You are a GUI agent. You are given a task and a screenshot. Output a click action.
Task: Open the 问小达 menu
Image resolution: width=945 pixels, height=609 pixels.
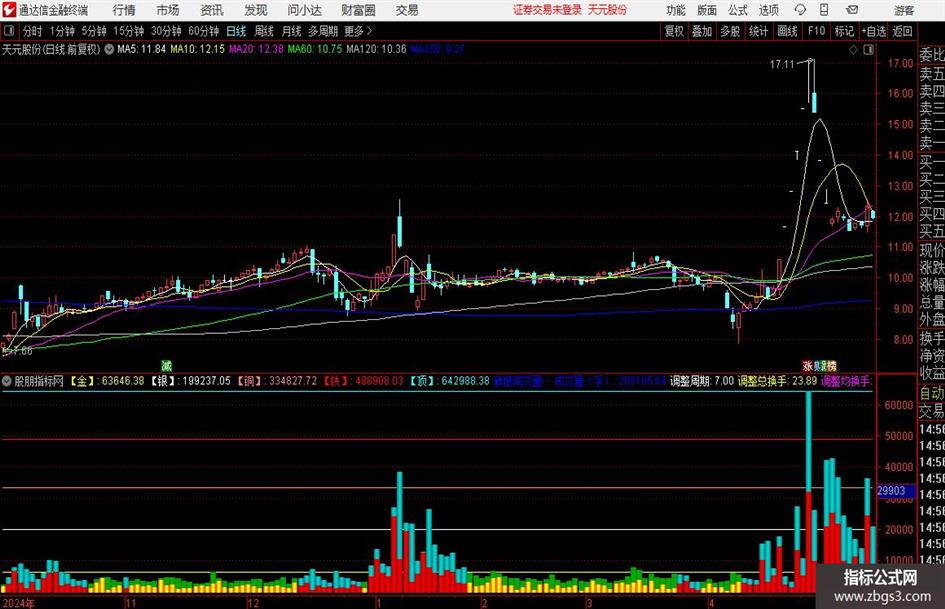tap(304, 10)
